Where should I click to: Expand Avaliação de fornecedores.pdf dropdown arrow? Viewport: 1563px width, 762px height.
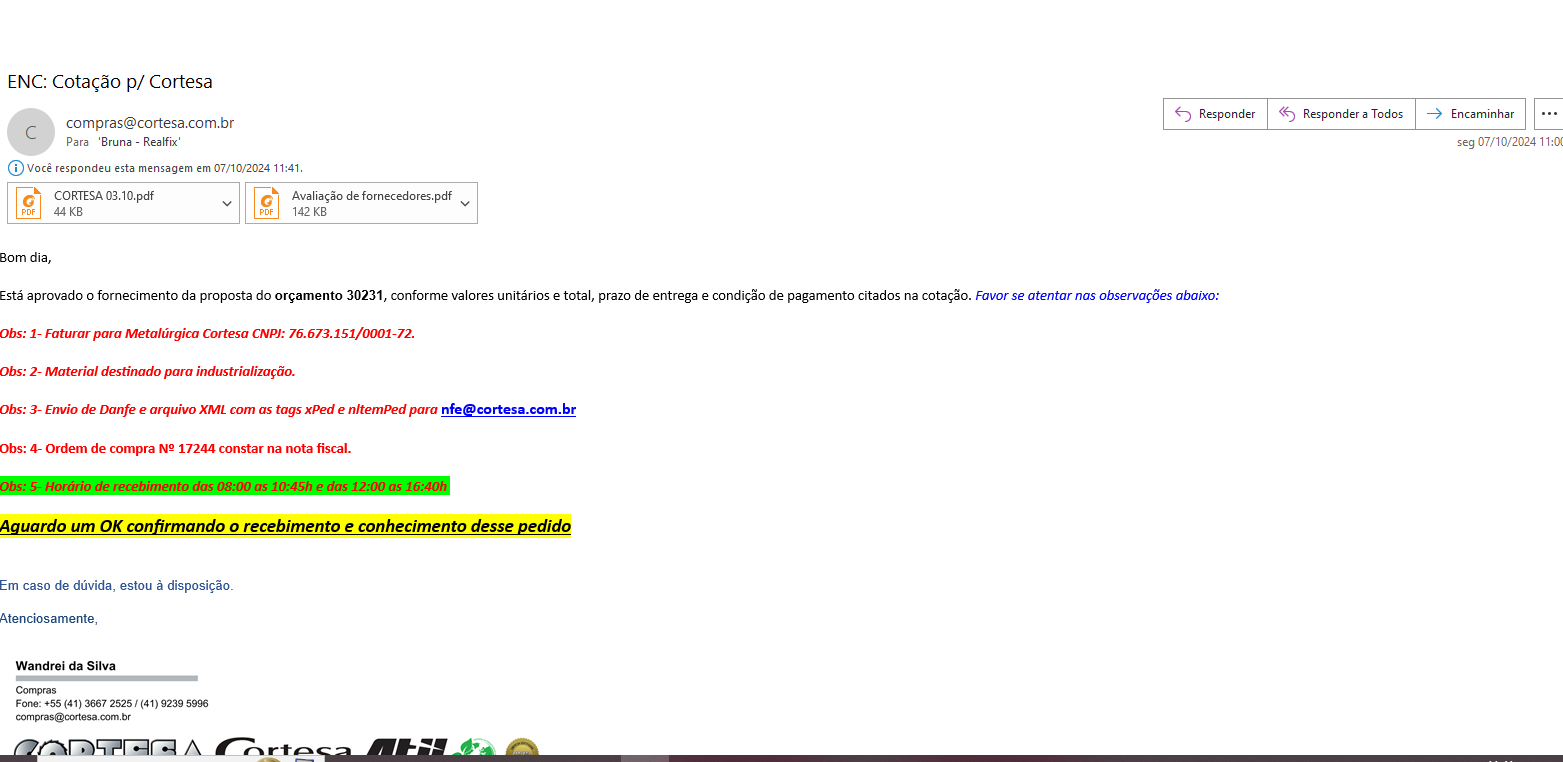465,203
